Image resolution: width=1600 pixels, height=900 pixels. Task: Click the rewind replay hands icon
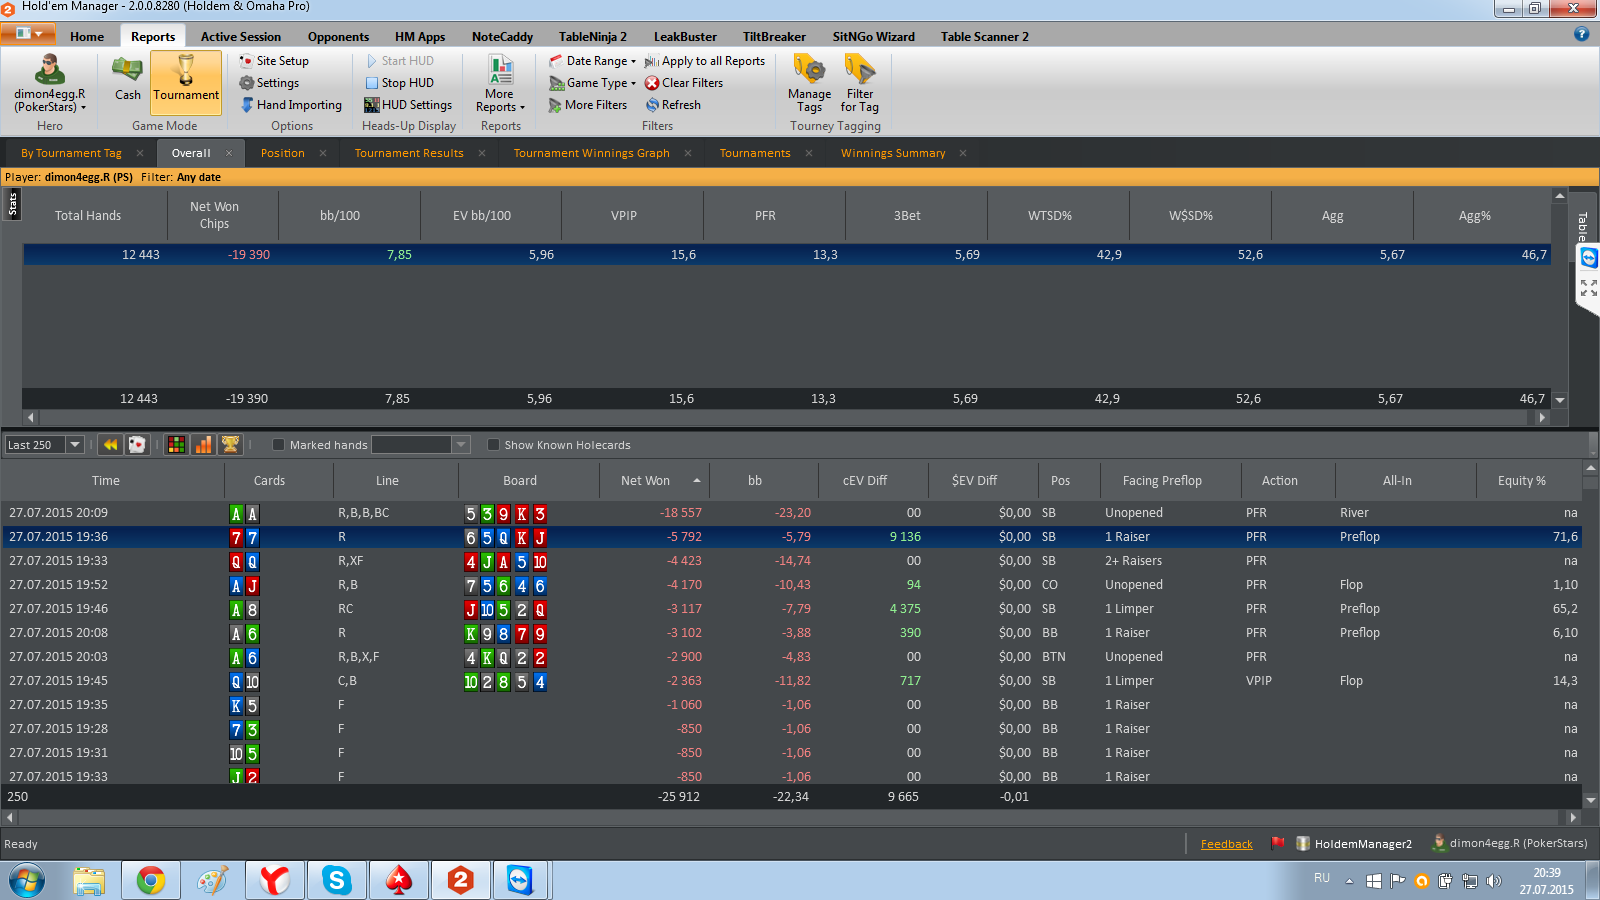[x=110, y=444]
